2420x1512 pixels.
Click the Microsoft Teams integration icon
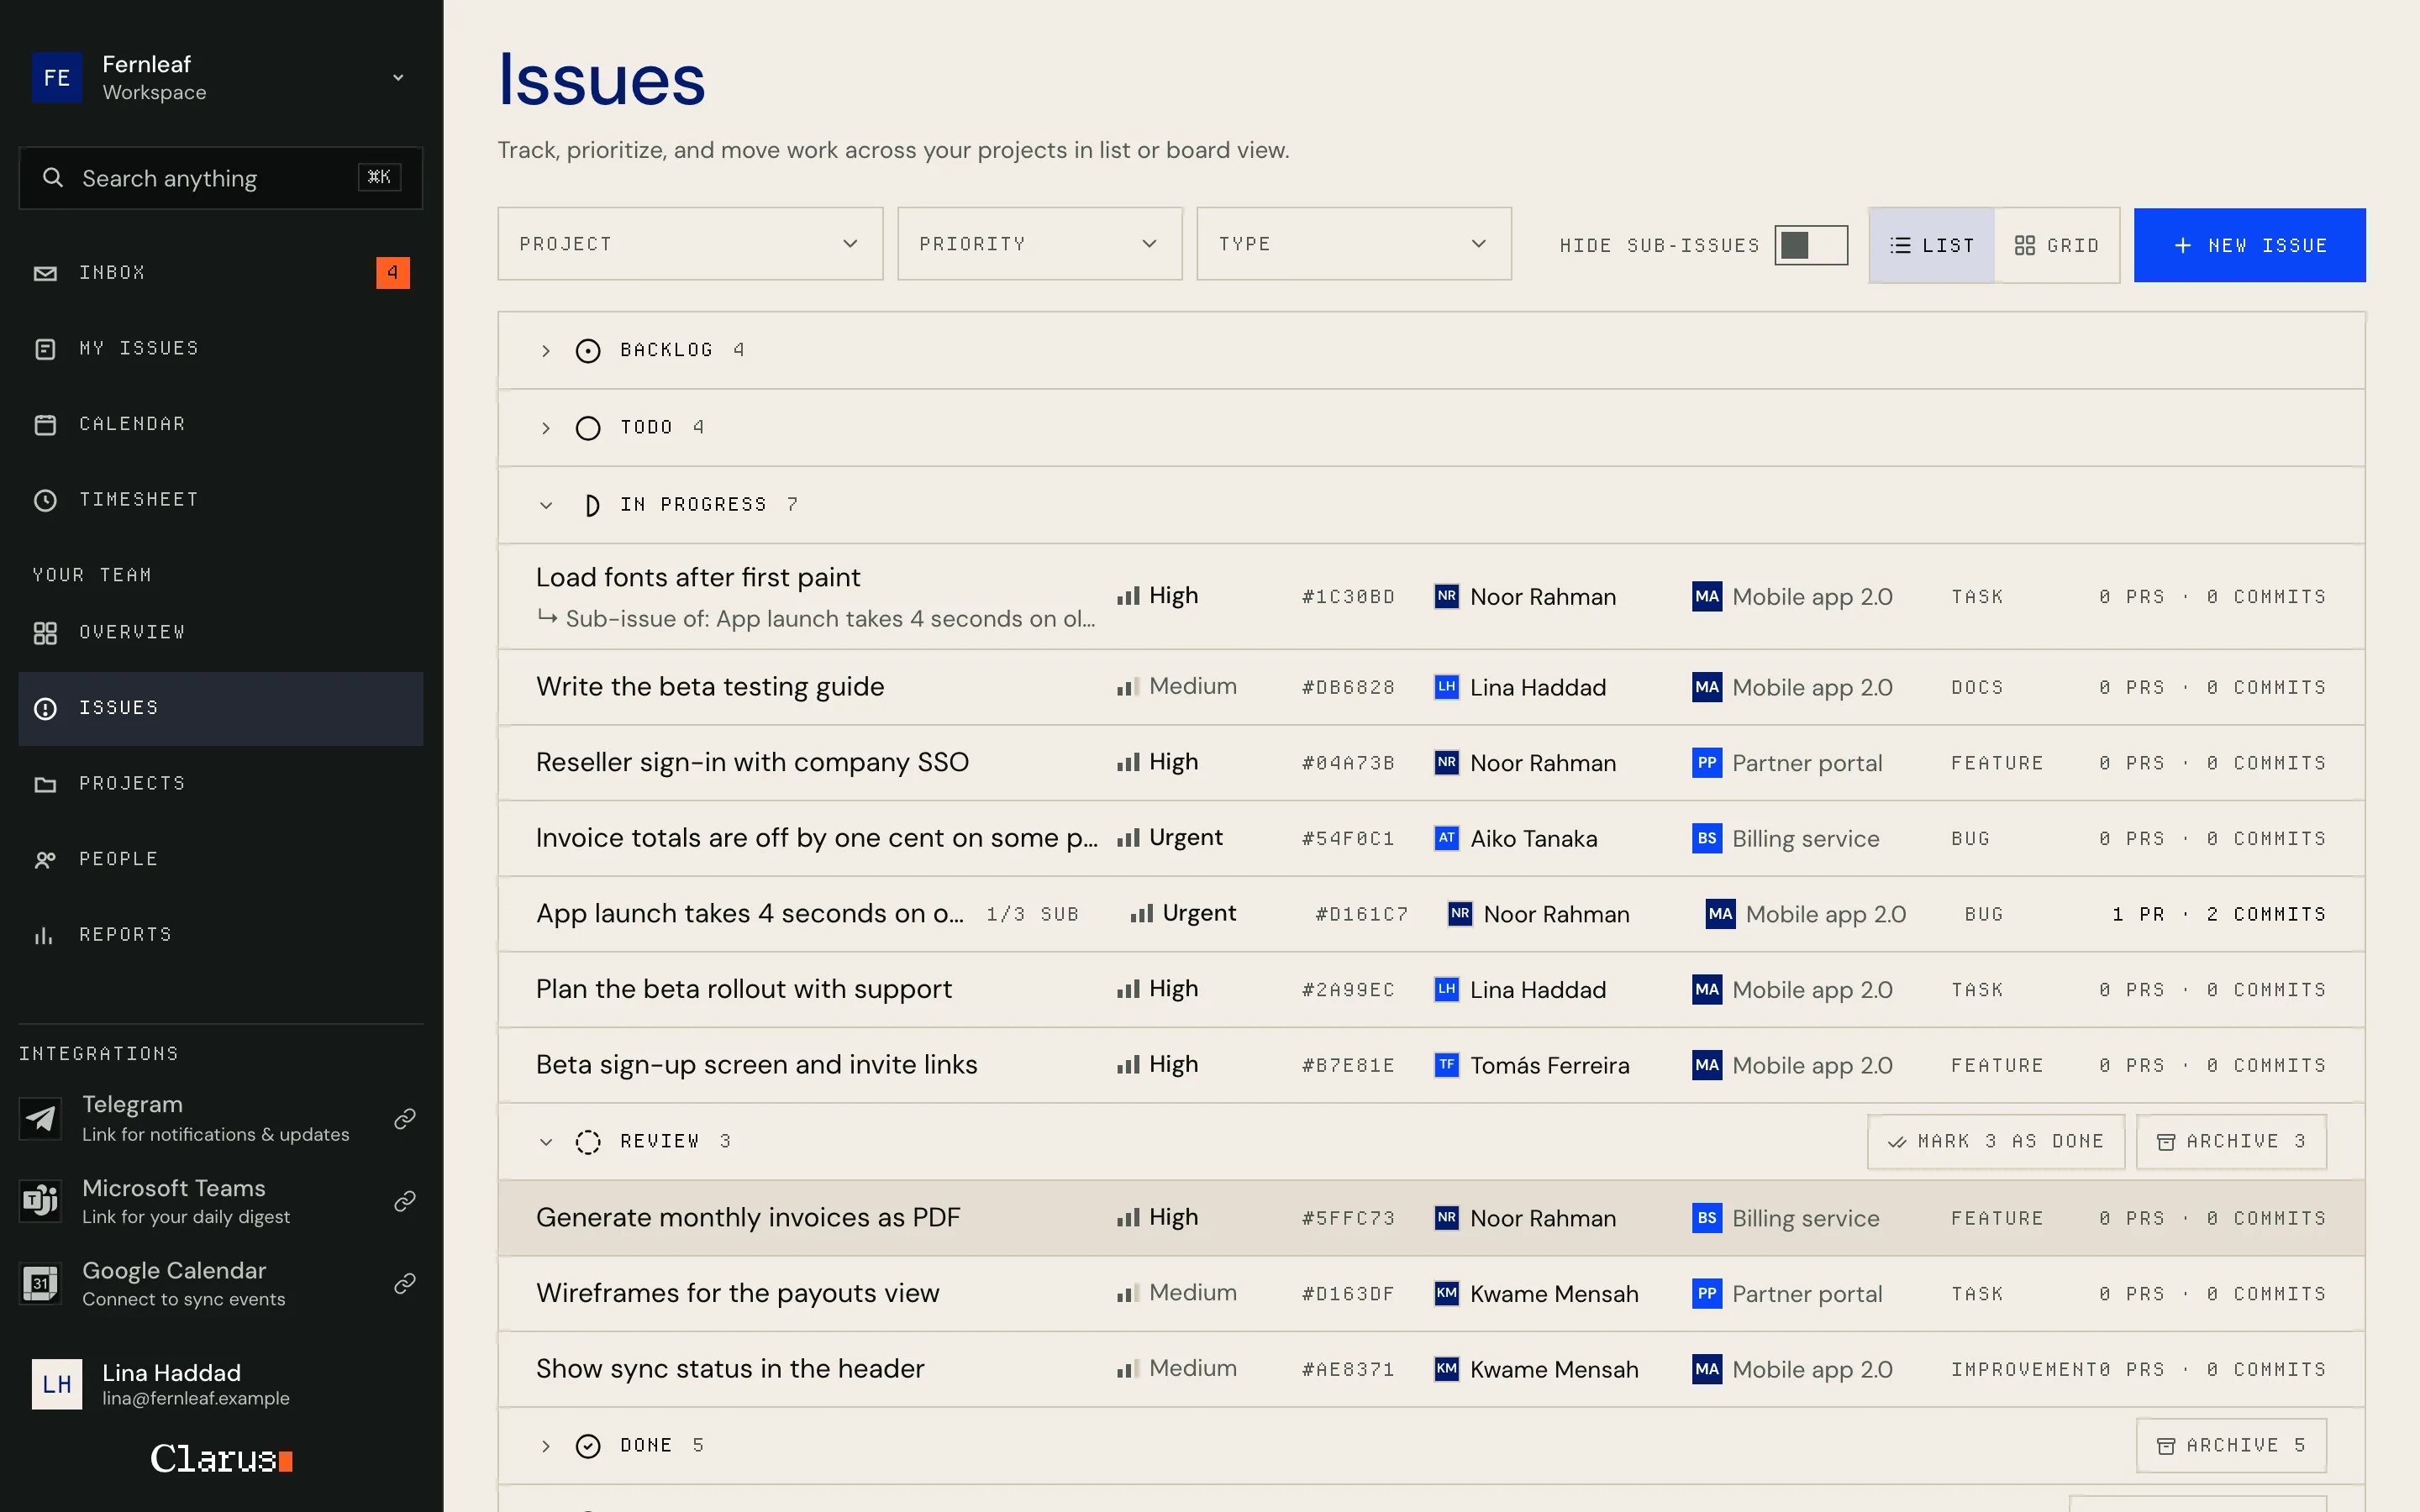tap(41, 1200)
